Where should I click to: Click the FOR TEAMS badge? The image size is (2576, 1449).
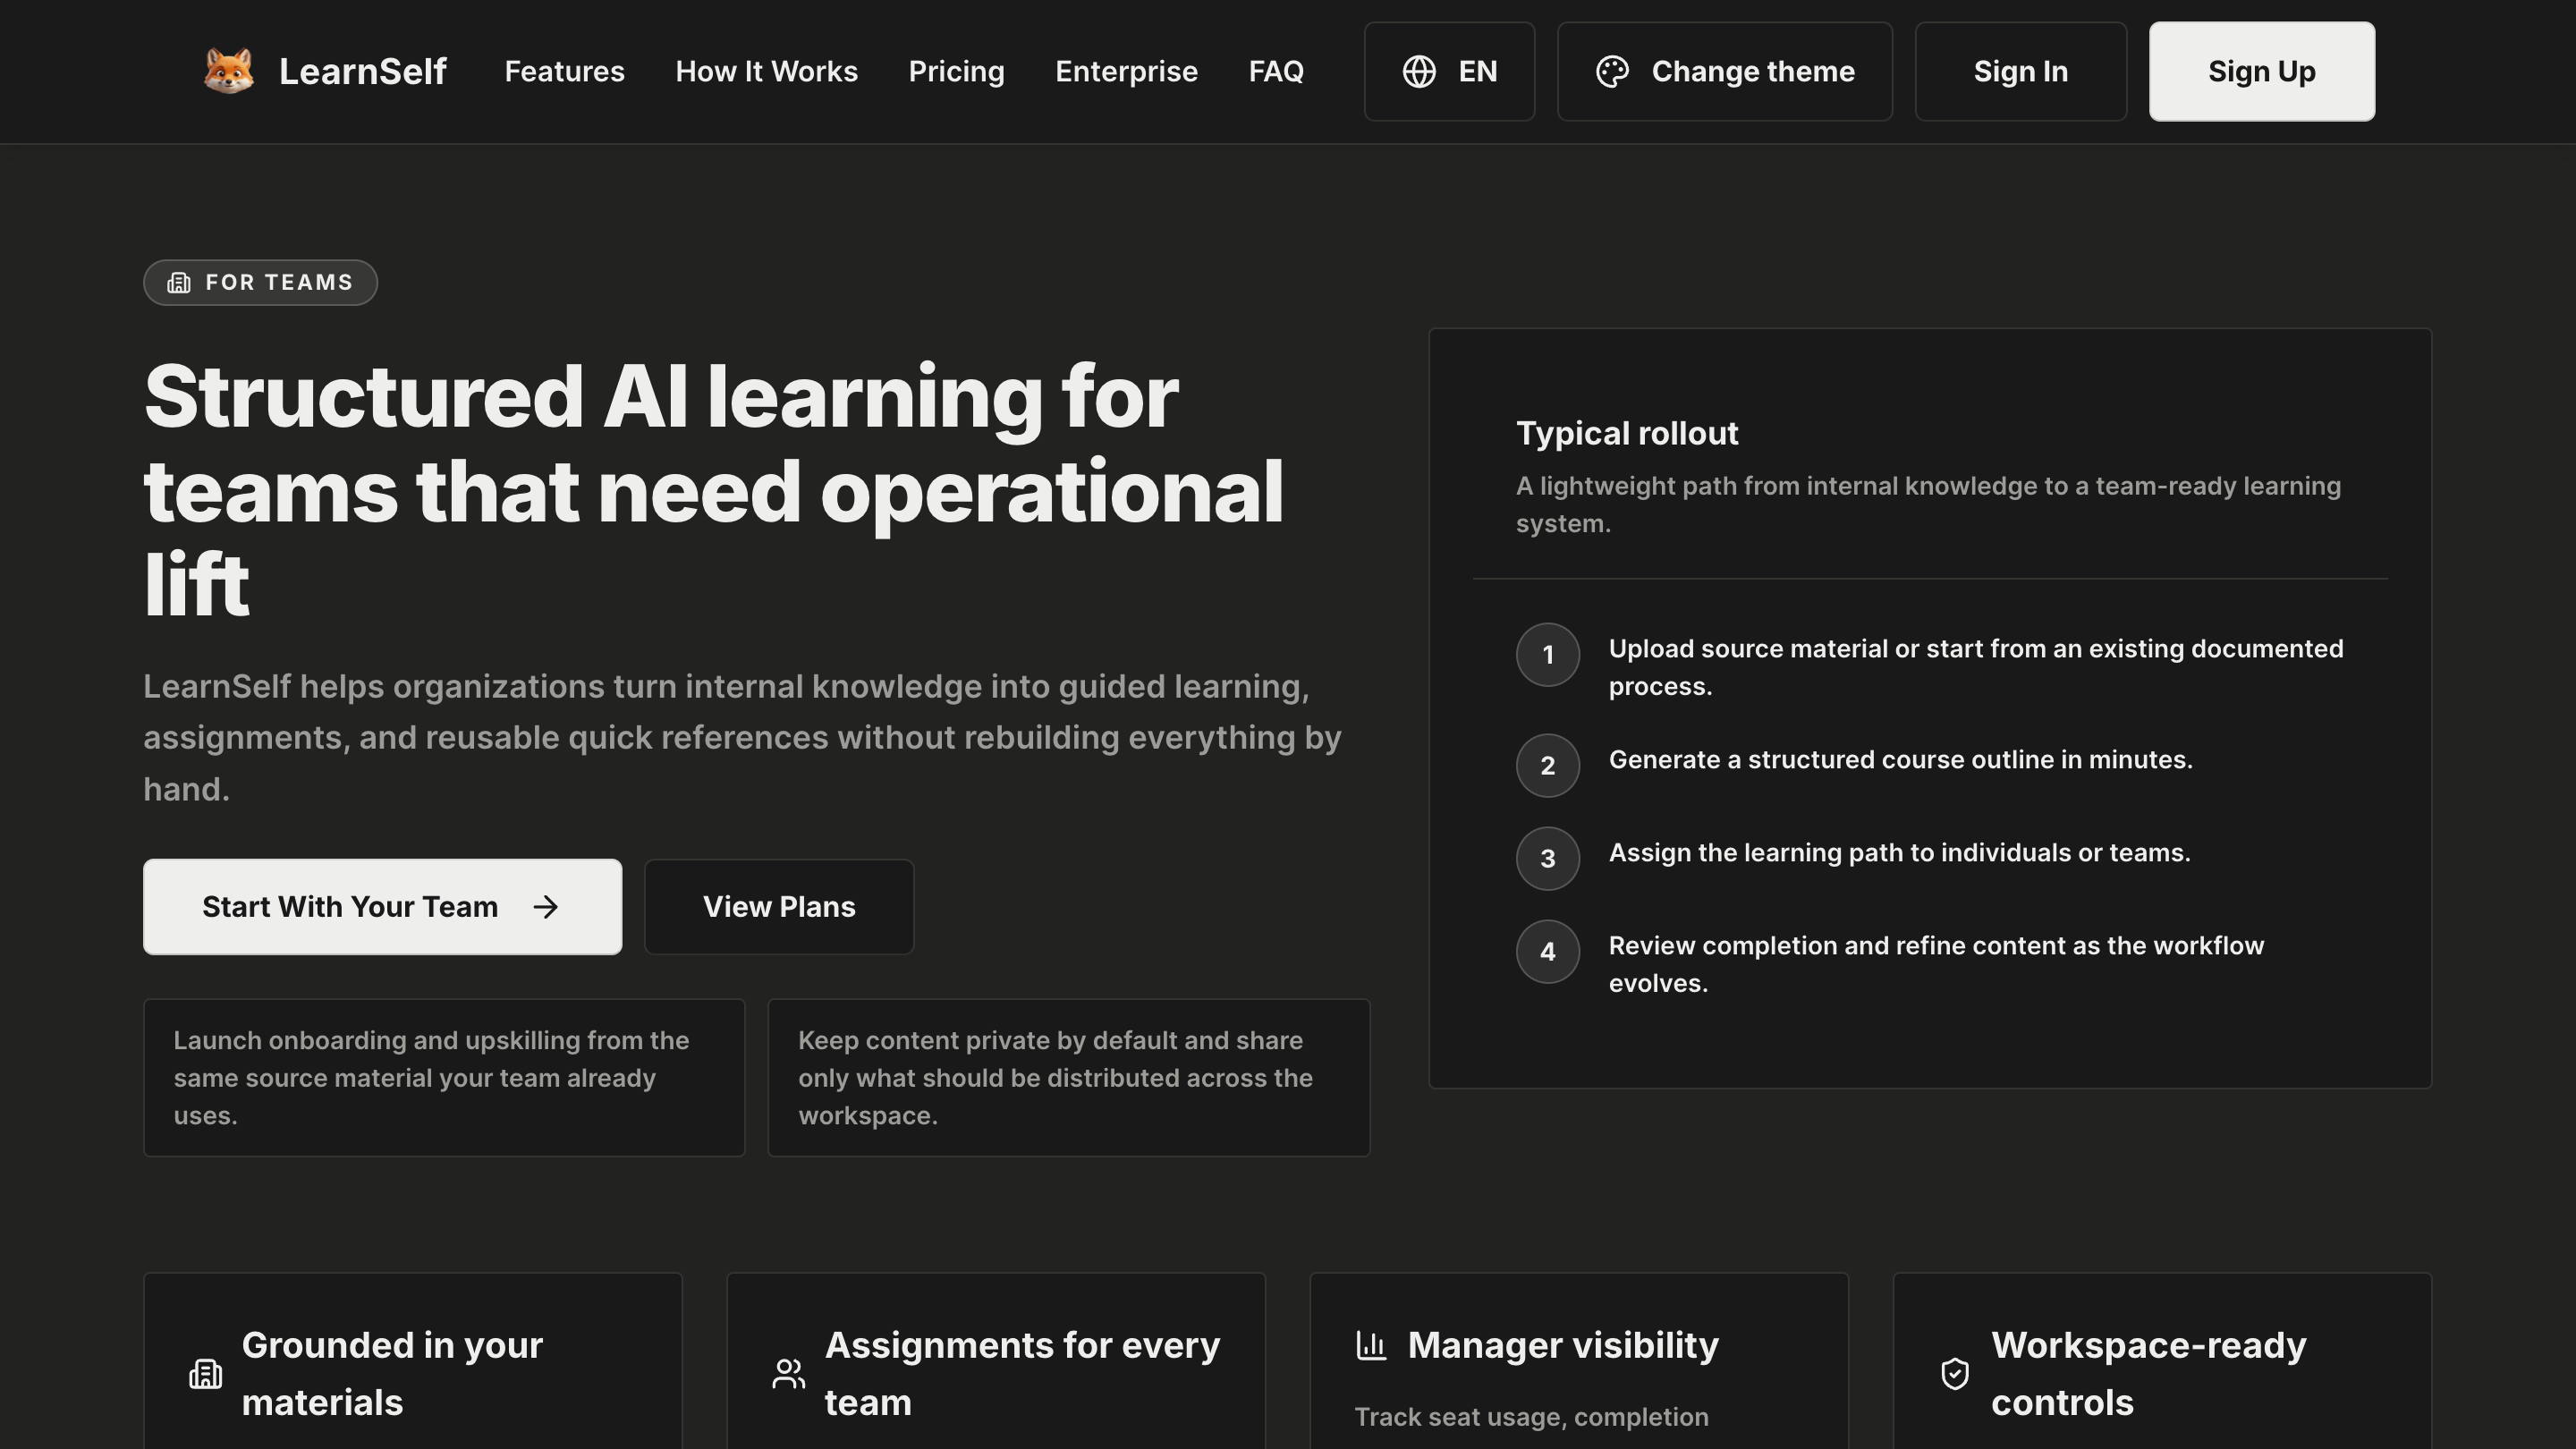261,283
